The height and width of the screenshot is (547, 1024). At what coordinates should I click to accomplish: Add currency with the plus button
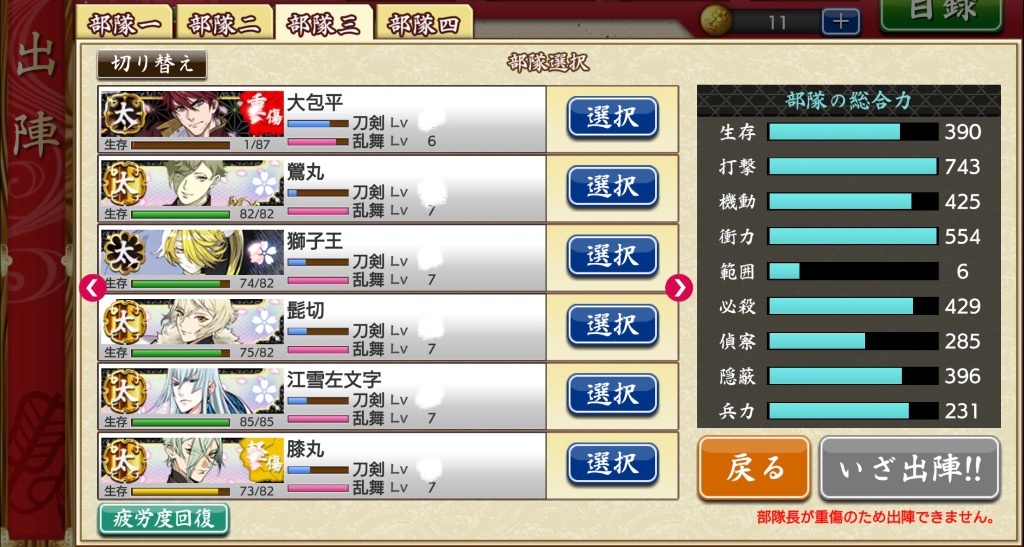[x=840, y=22]
